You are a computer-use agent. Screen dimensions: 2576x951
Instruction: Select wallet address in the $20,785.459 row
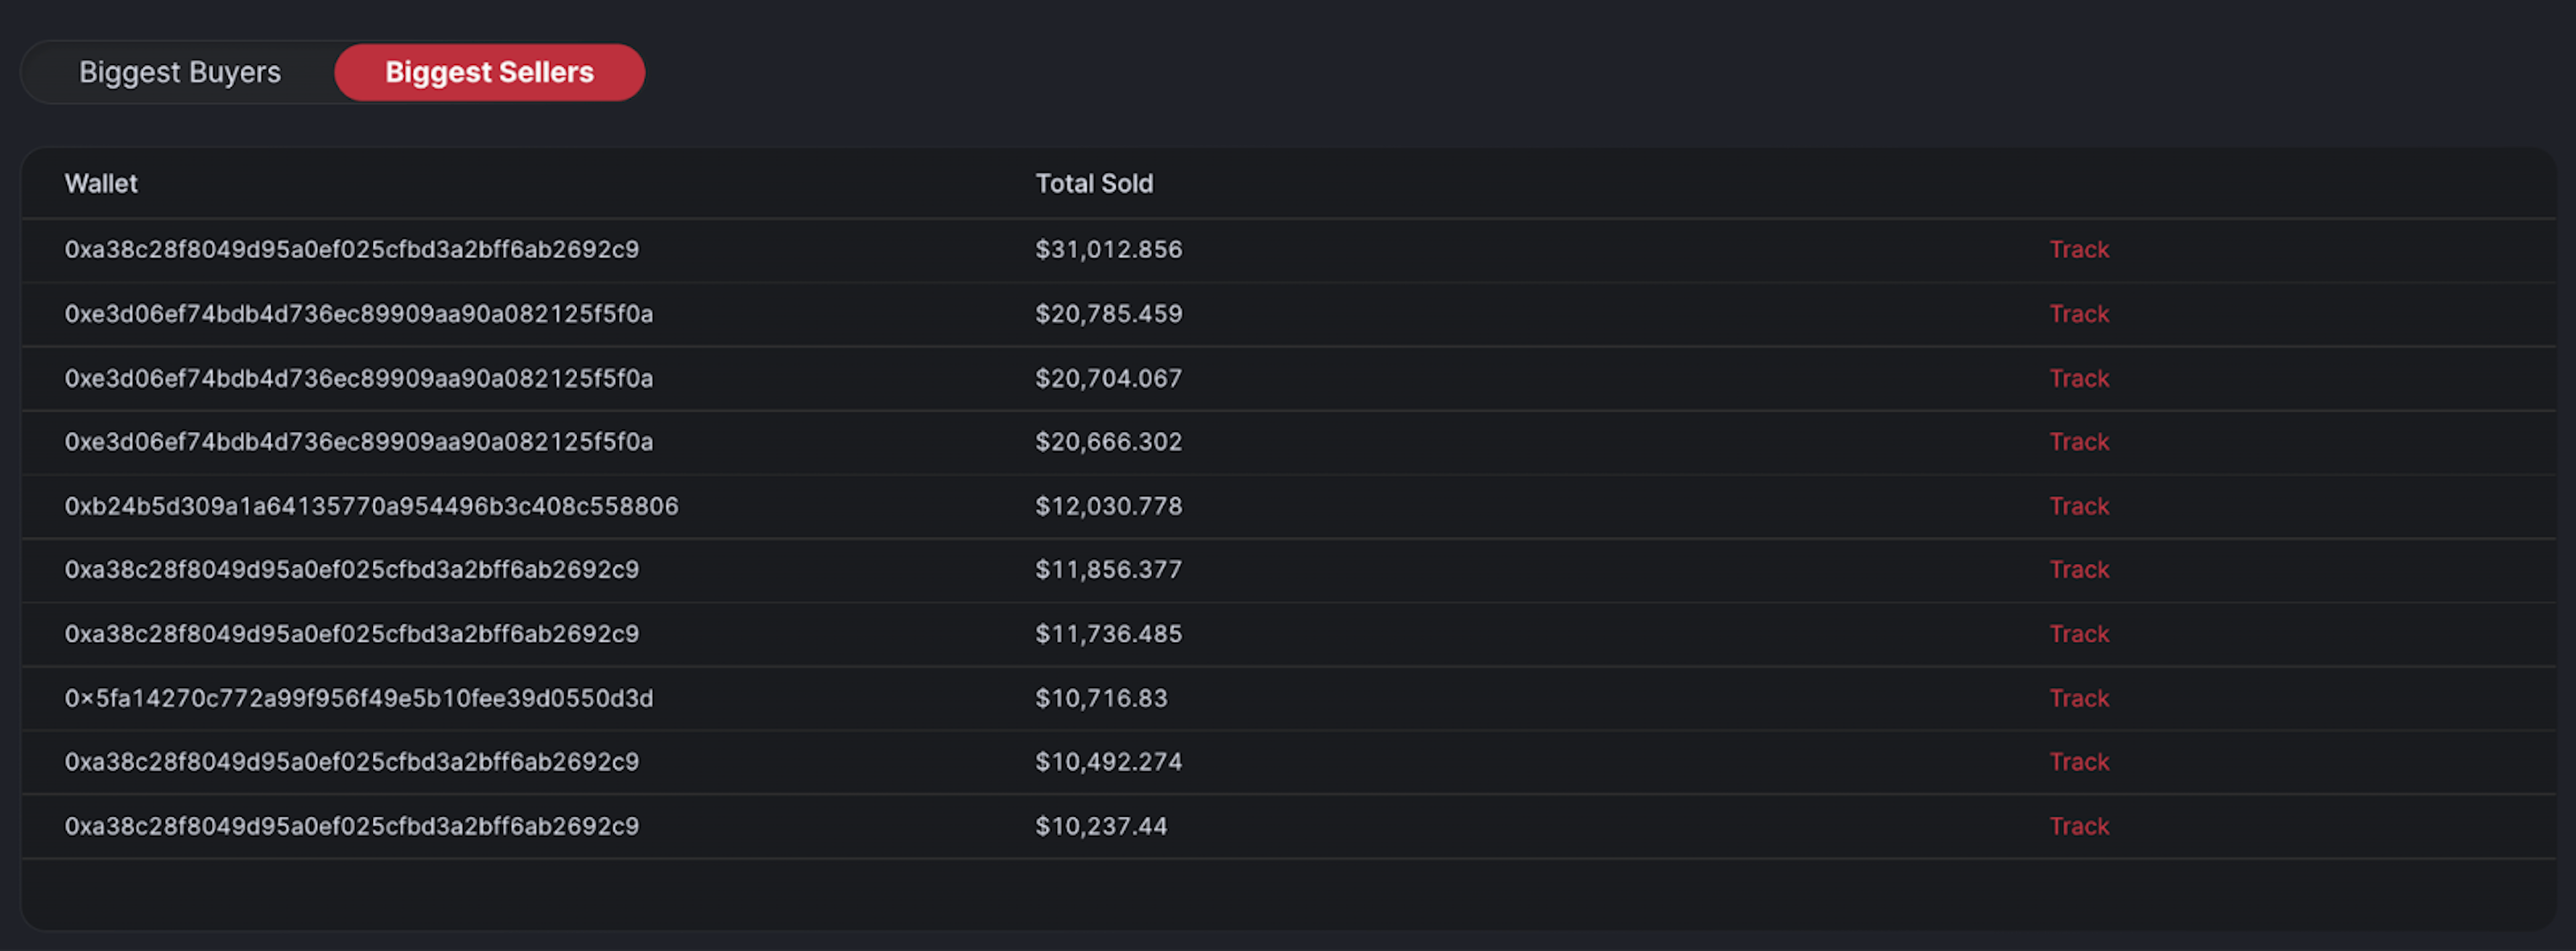[359, 314]
